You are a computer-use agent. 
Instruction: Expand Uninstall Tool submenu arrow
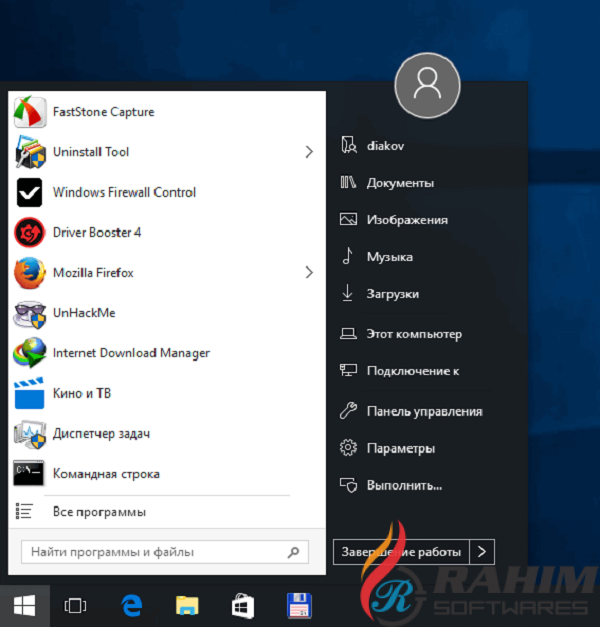[309, 152]
